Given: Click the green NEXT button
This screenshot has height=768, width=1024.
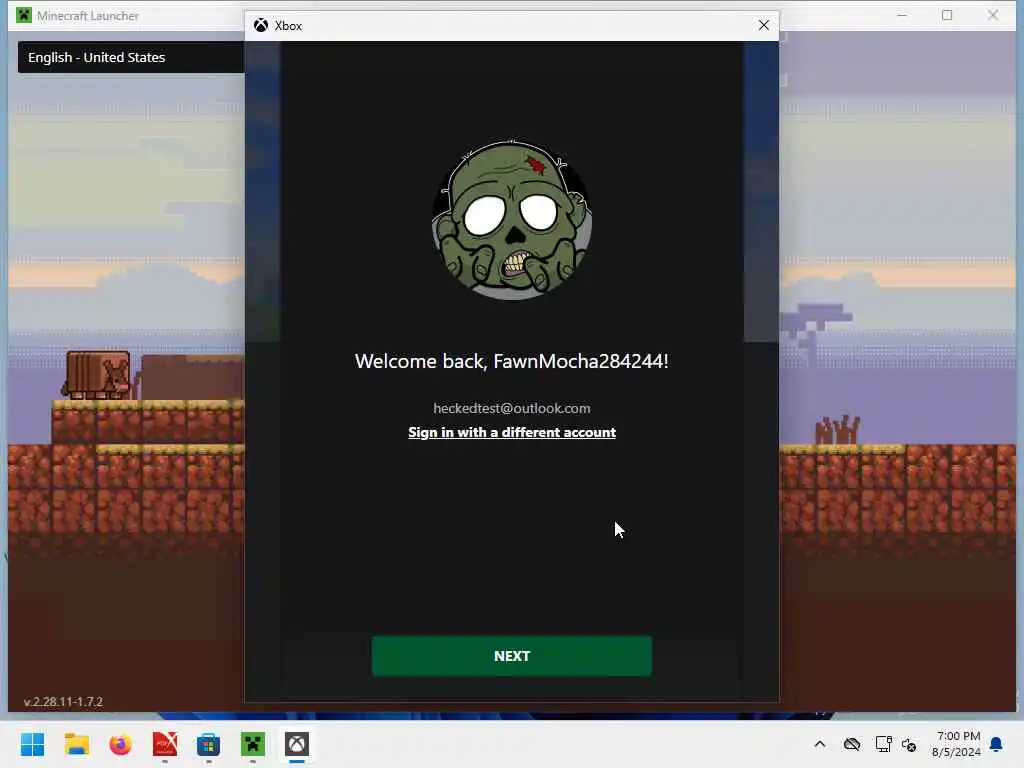Looking at the screenshot, I should tap(511, 656).
